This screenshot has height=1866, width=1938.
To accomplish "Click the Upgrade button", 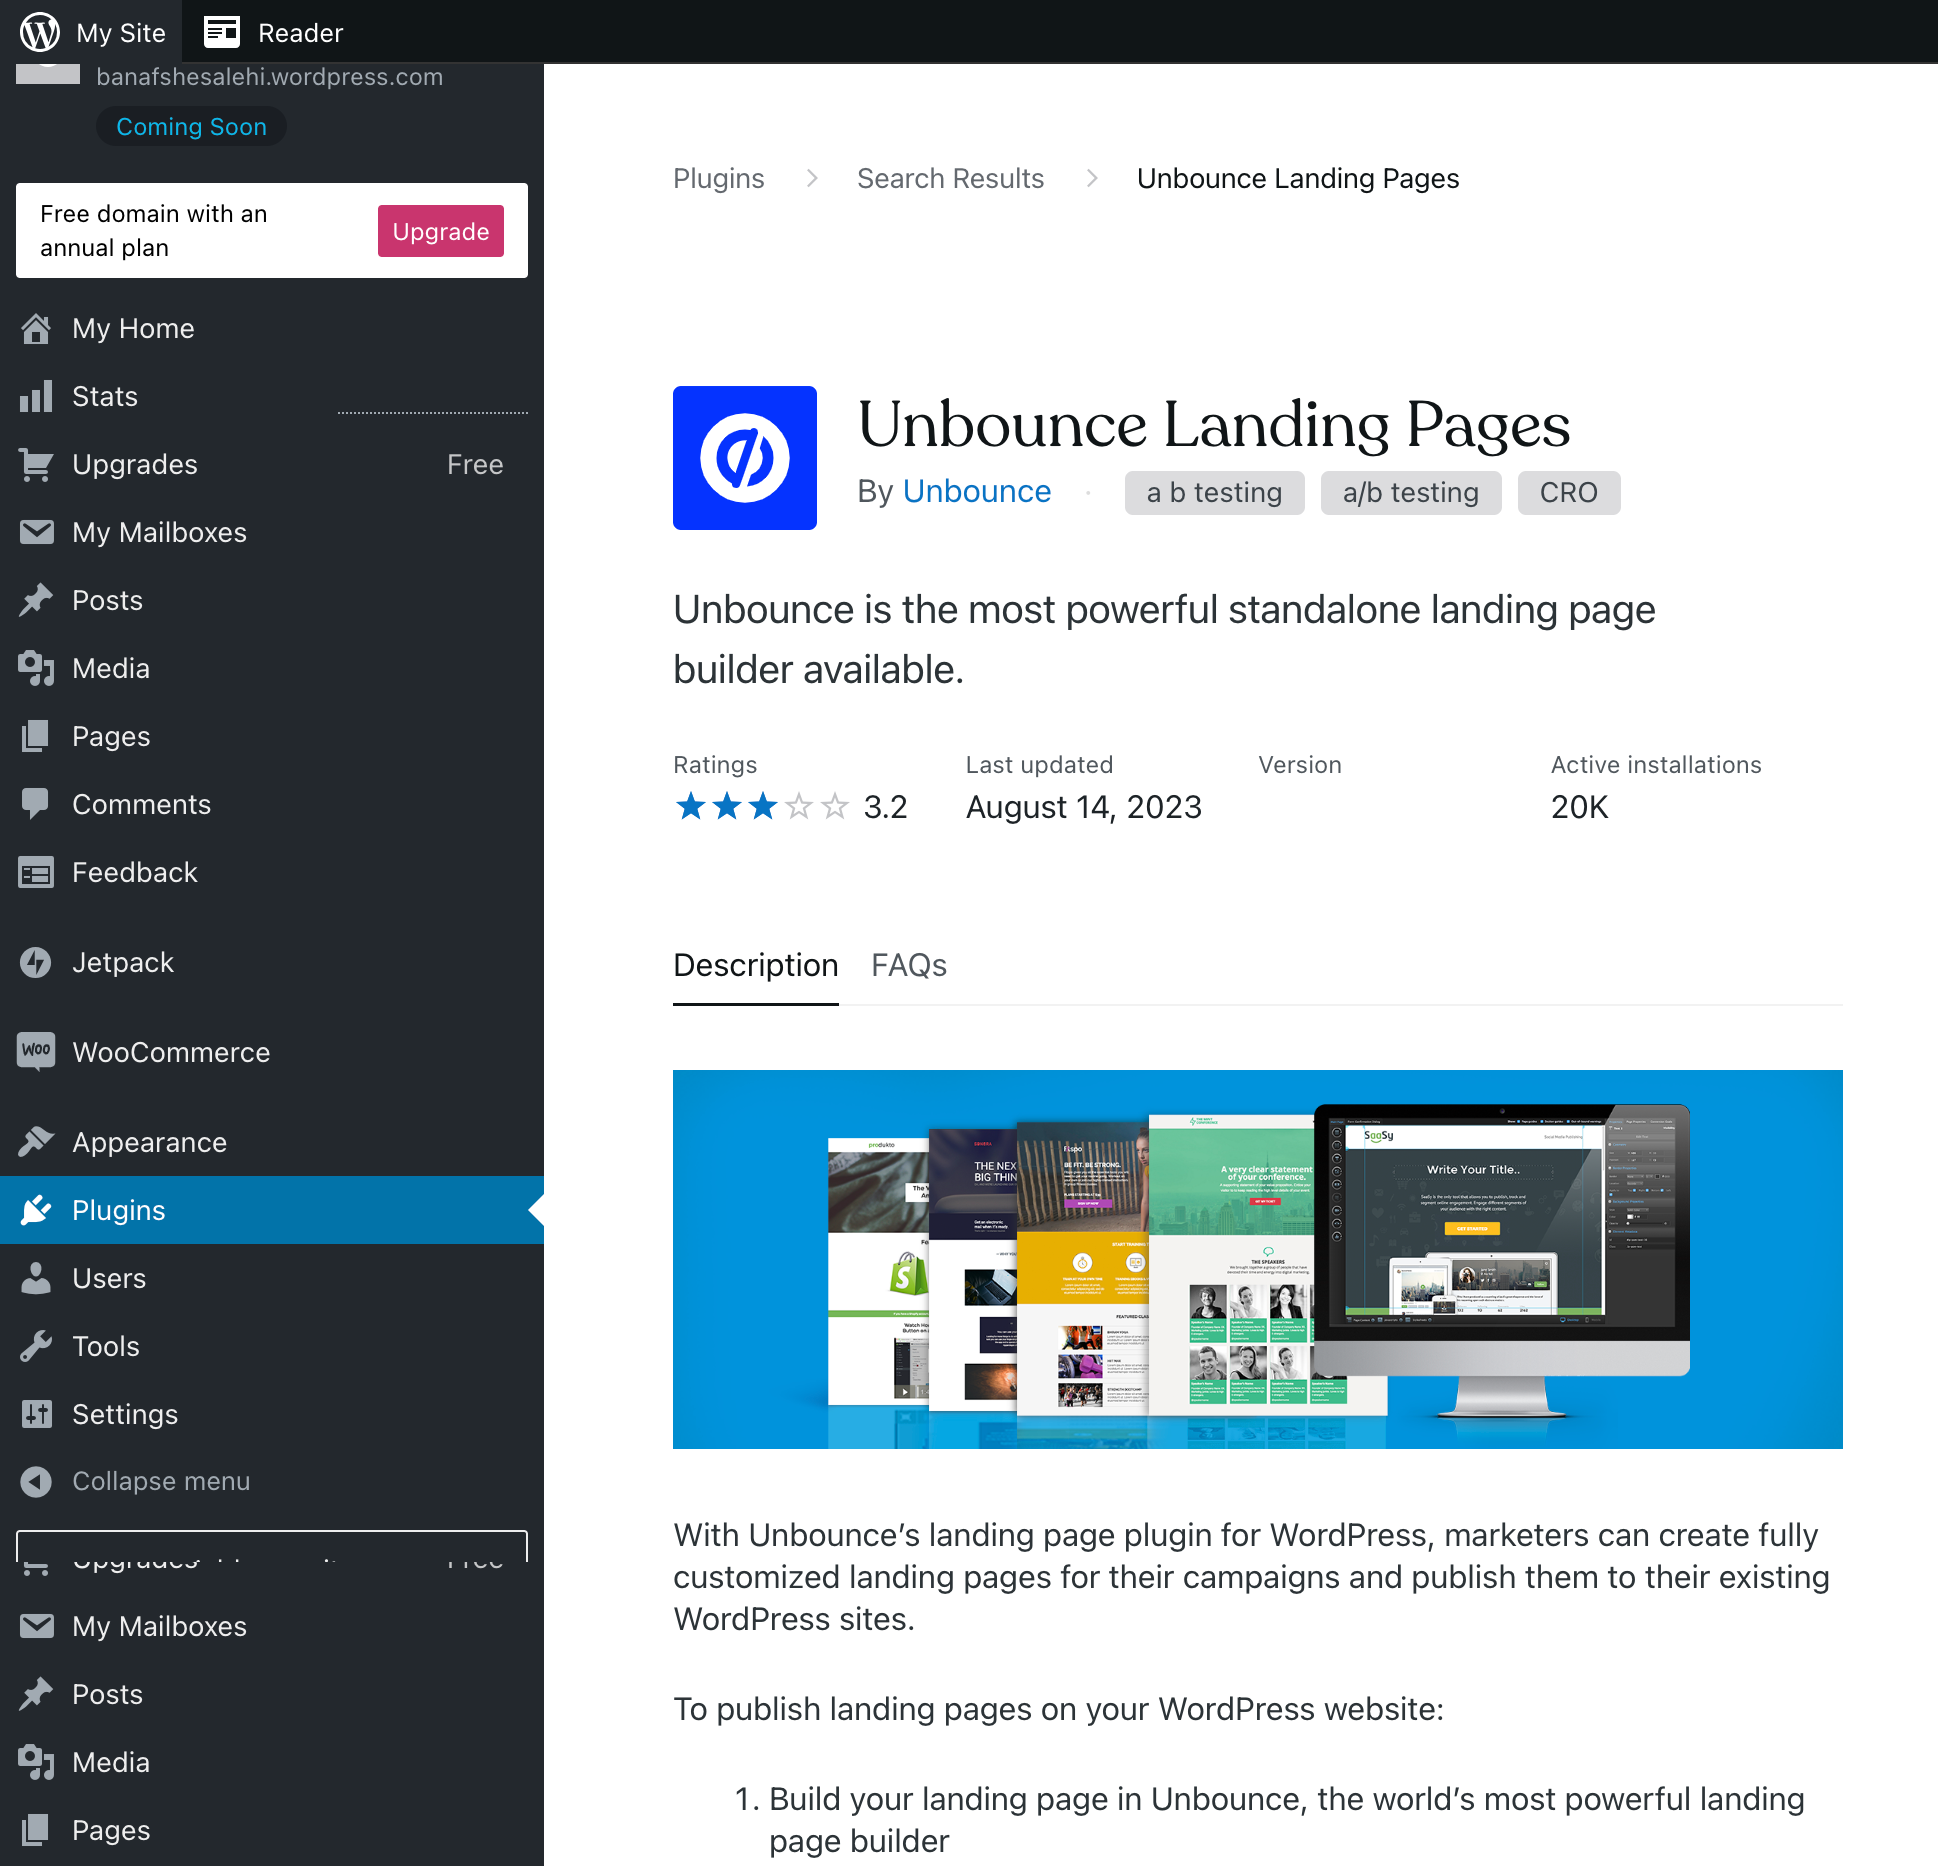I will tap(440, 231).
